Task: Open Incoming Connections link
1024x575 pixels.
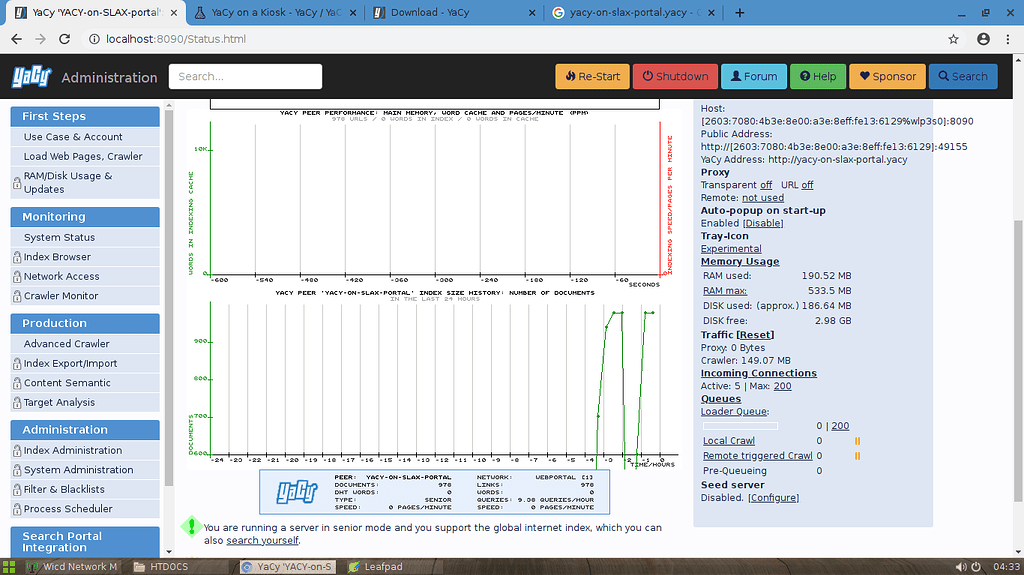Action: (759, 373)
